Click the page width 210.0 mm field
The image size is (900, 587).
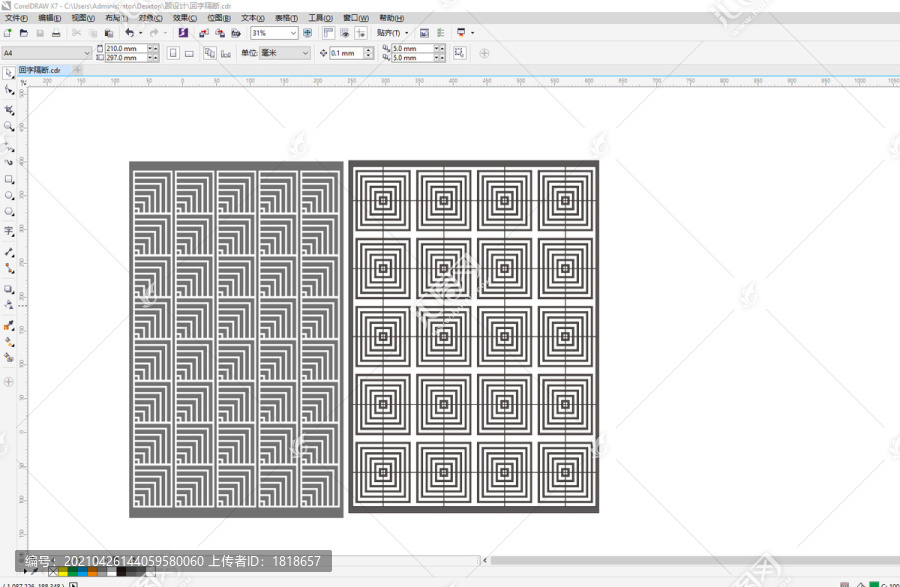(x=126, y=49)
